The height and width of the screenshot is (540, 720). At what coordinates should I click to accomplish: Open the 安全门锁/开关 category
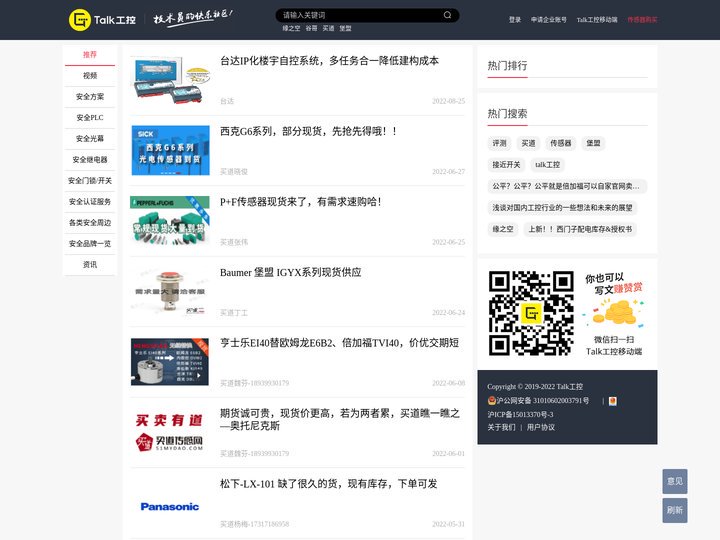coord(90,181)
